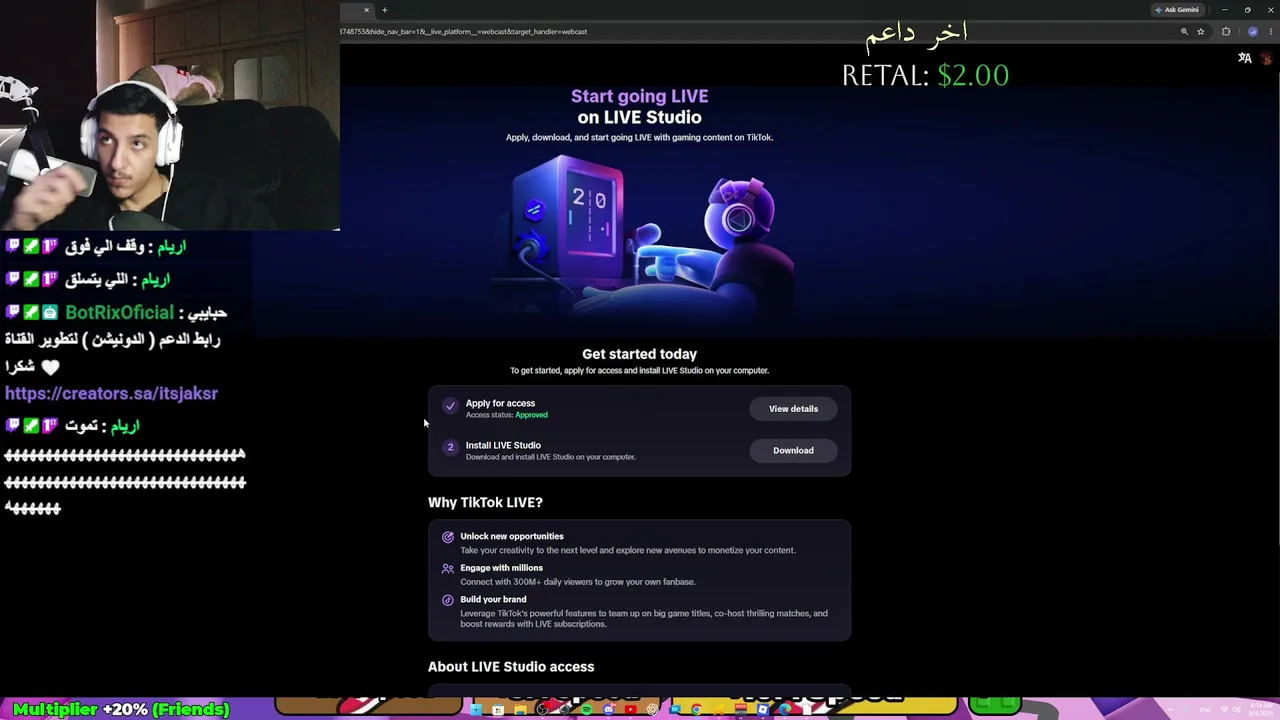Click the Download button for LIVE Studio
Image resolution: width=1280 pixels, height=720 pixels.
[793, 451]
